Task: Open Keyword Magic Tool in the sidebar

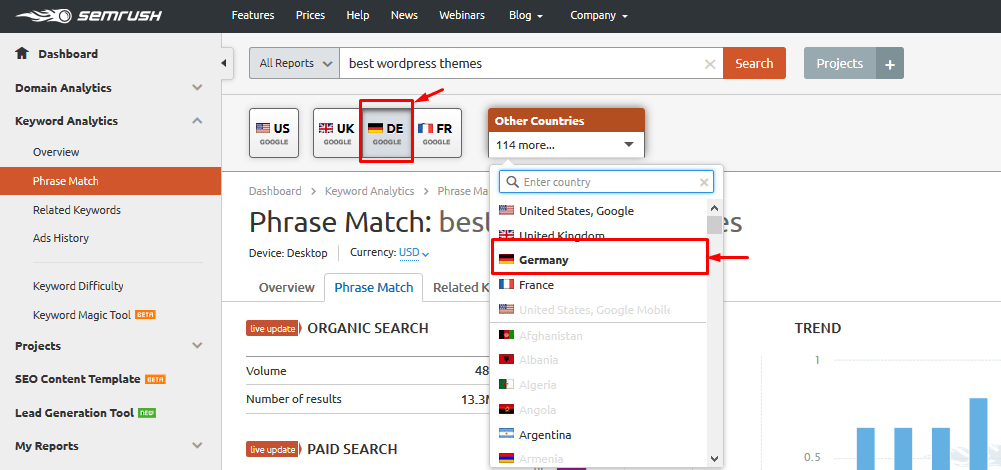Action: pos(82,315)
